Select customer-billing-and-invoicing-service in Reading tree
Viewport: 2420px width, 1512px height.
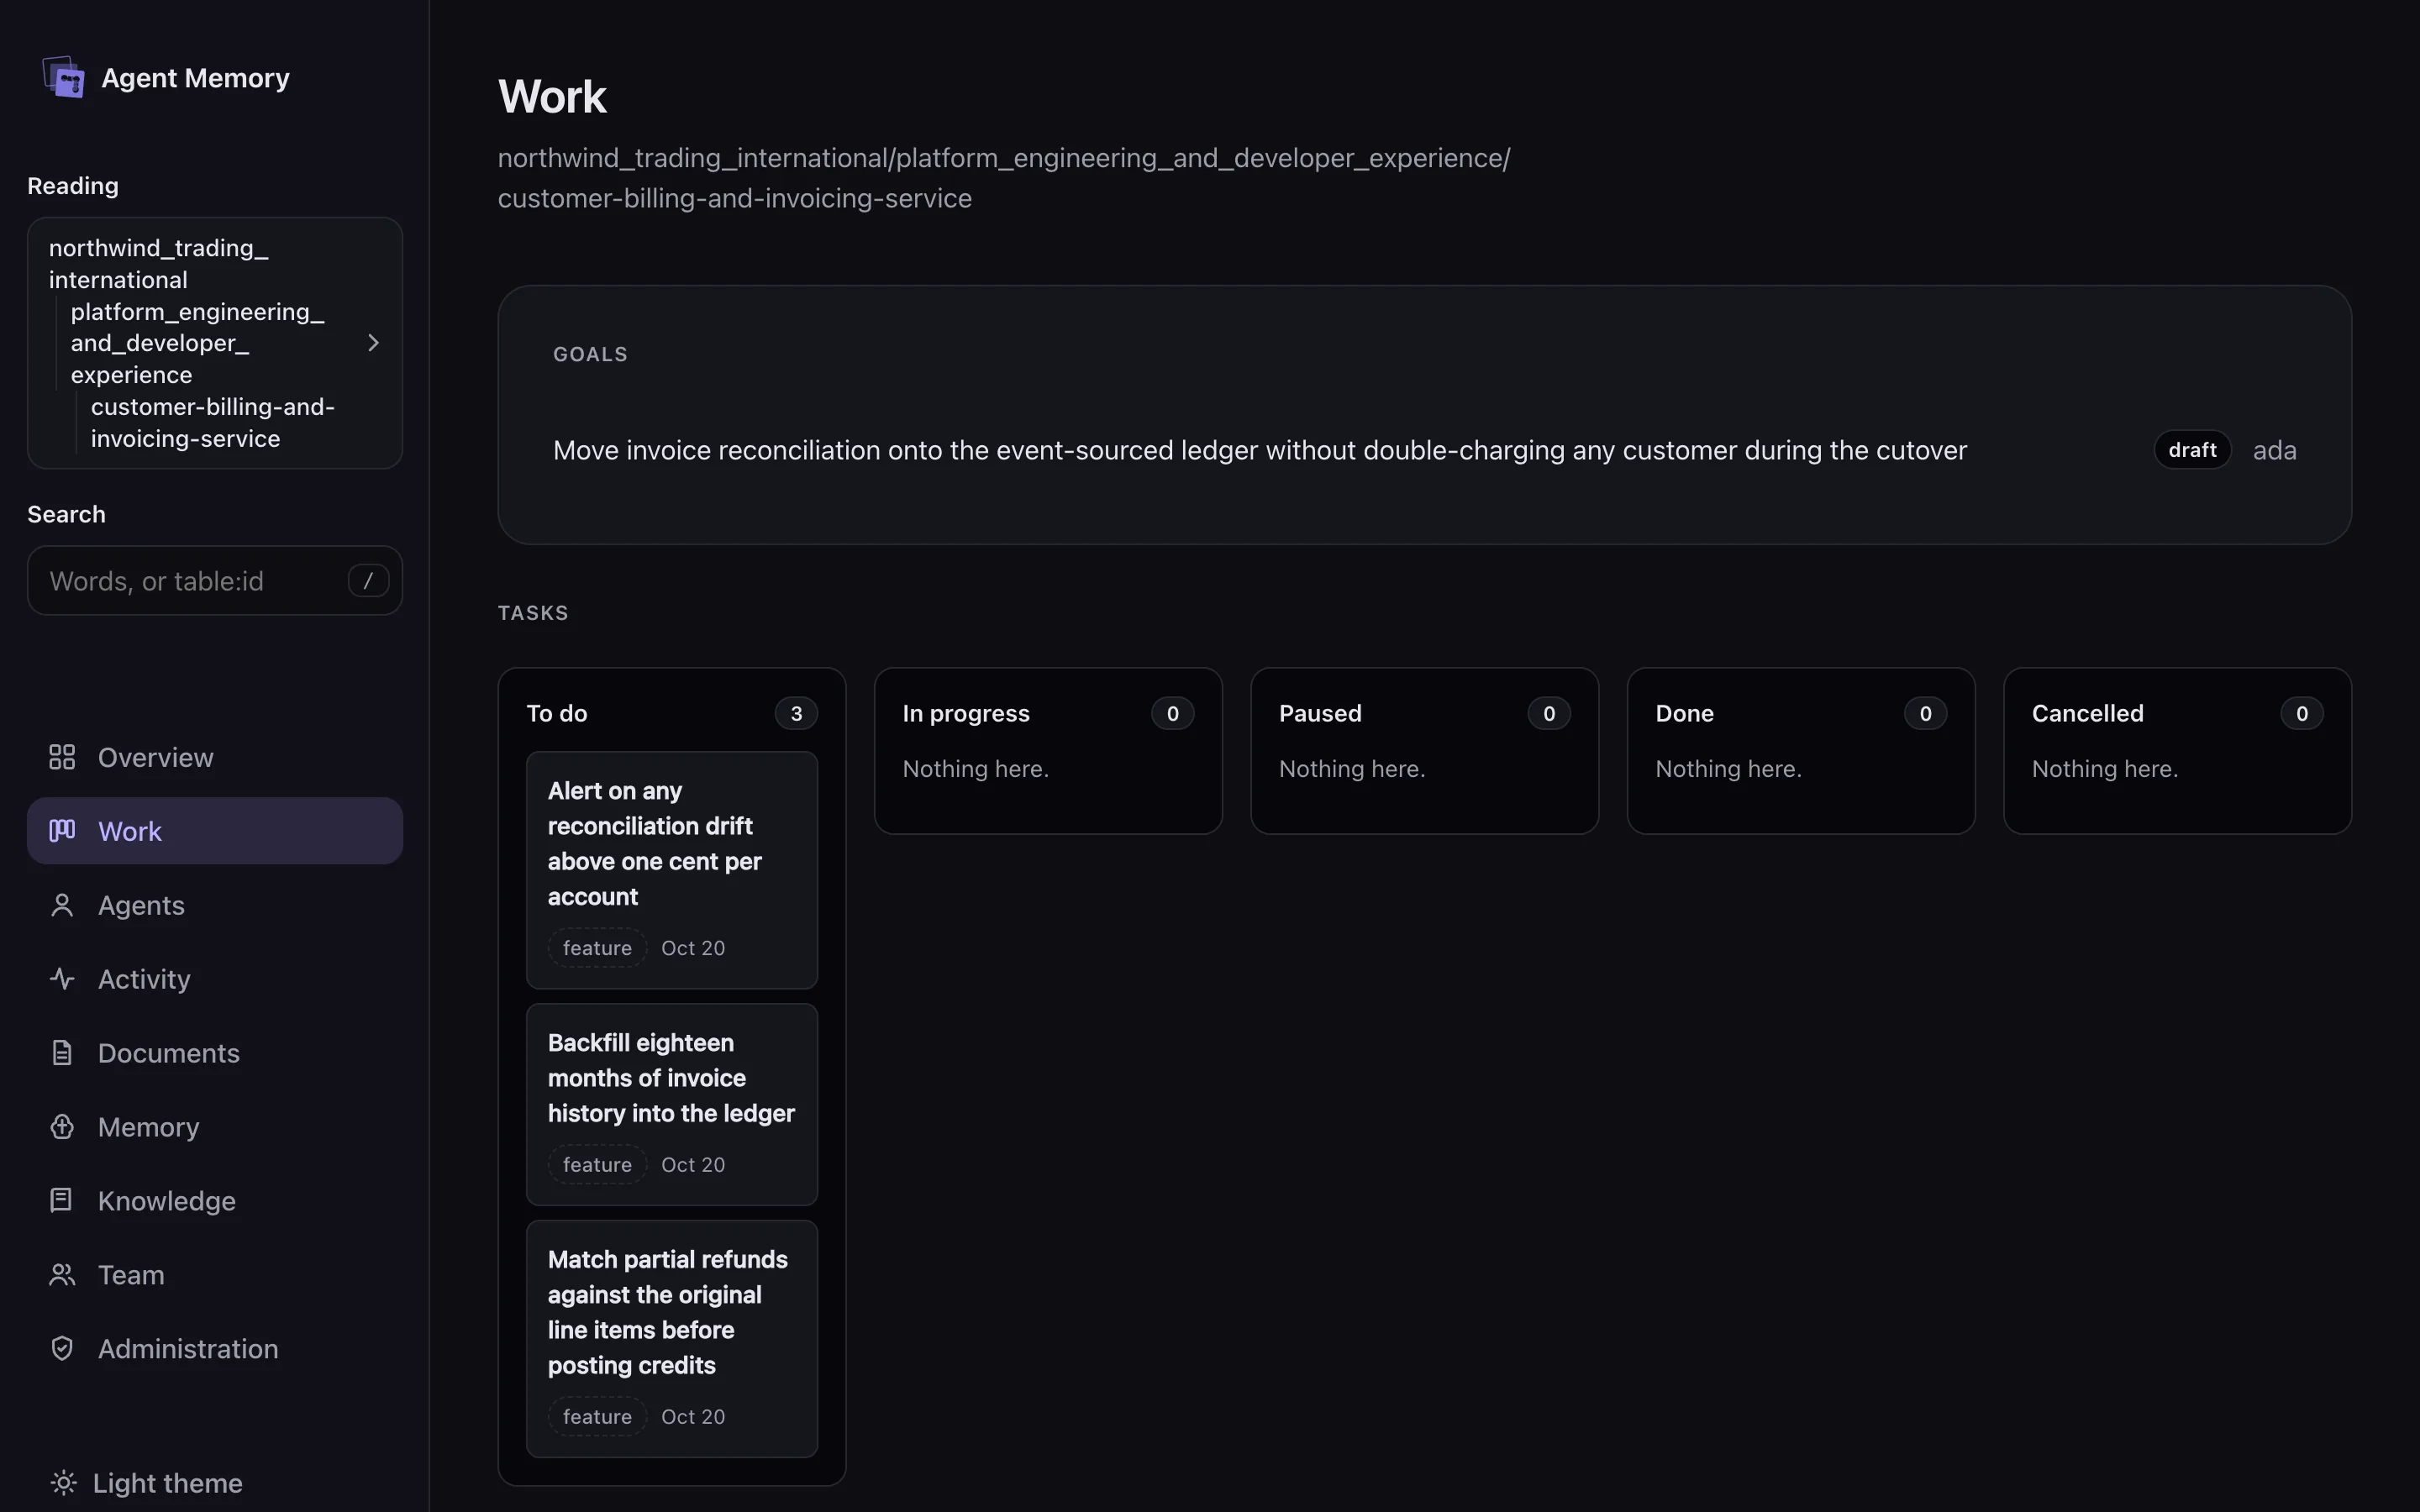click(212, 423)
